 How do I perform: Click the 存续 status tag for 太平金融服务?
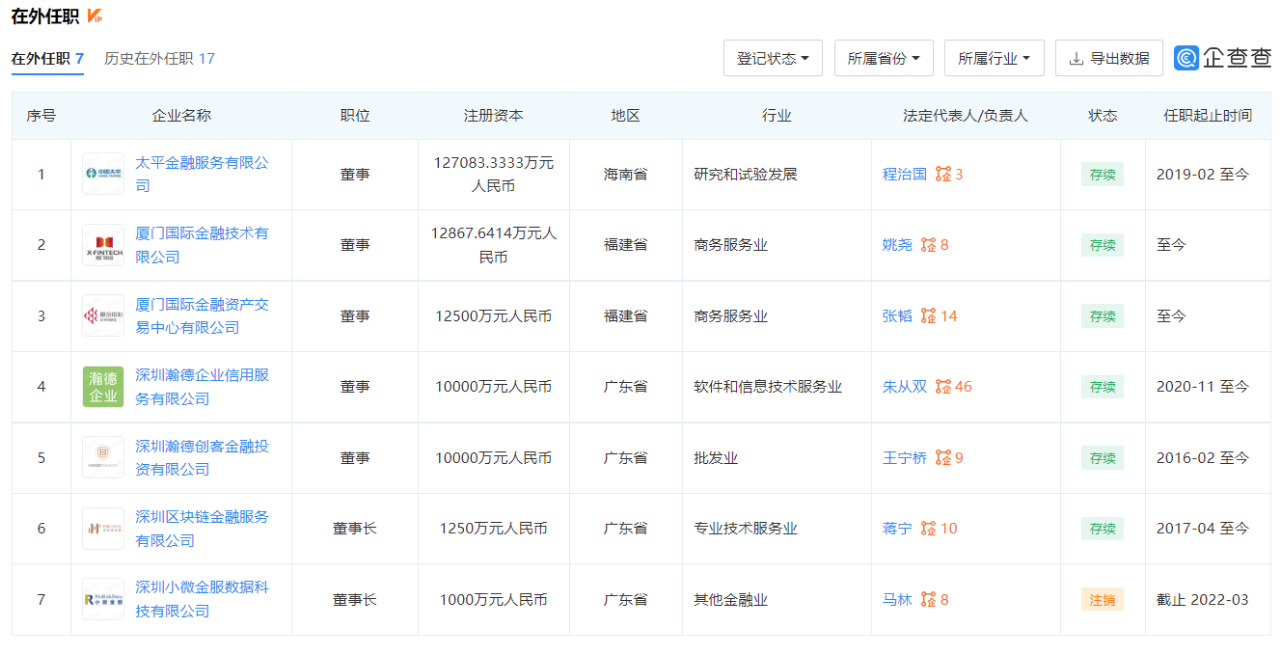point(1102,174)
